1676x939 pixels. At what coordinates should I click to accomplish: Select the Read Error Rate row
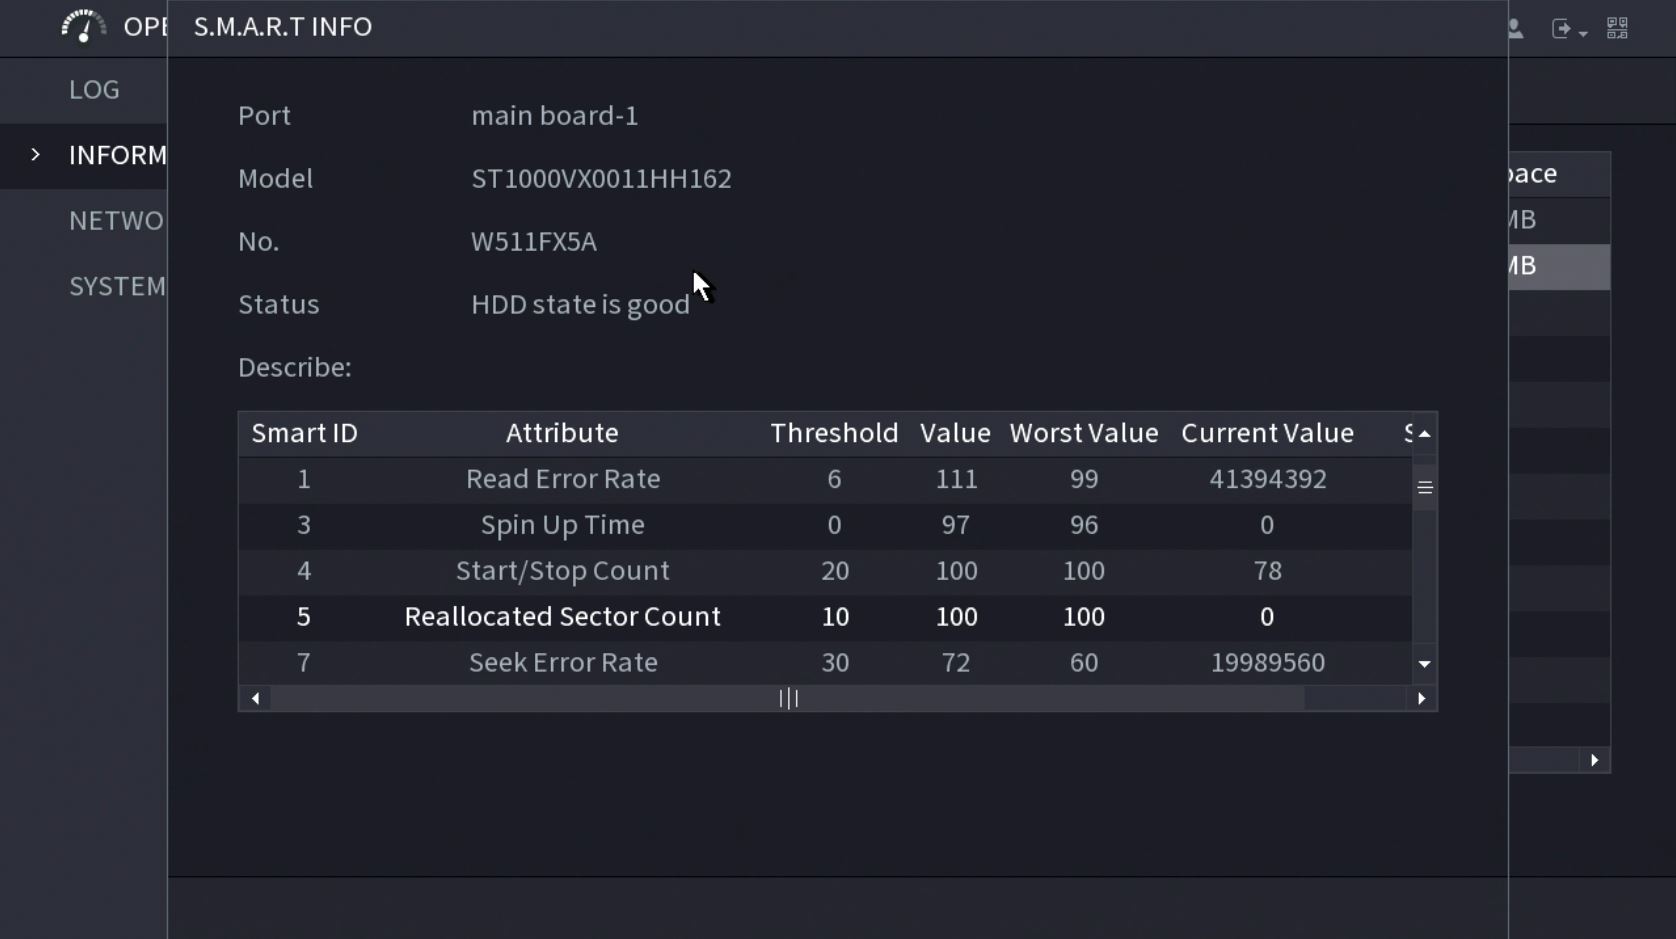(562, 479)
